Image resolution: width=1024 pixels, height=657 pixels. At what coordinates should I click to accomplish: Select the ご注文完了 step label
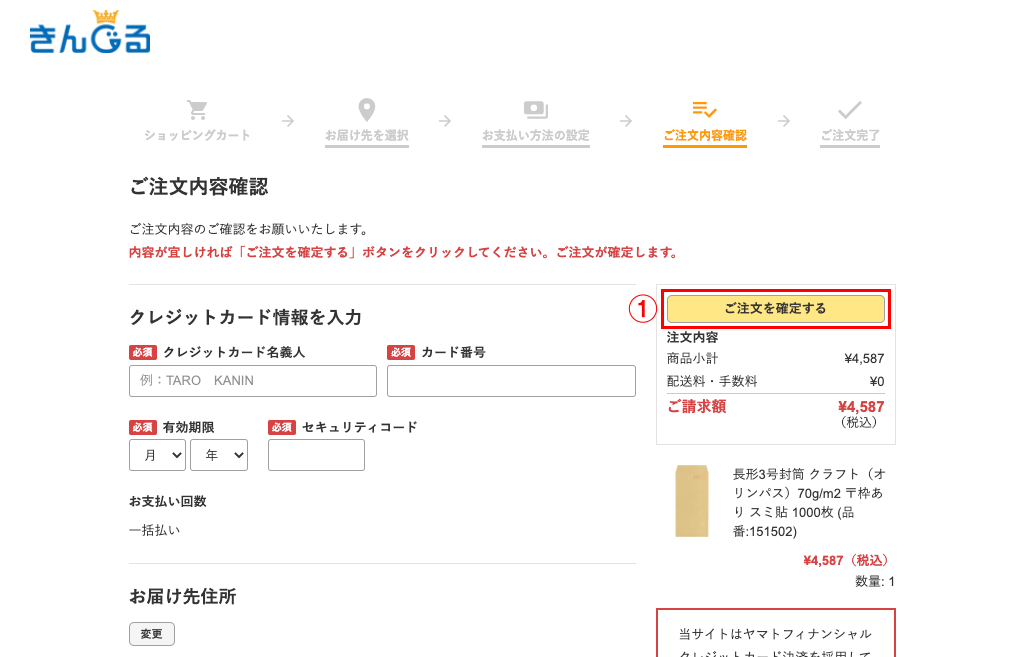coord(850,135)
